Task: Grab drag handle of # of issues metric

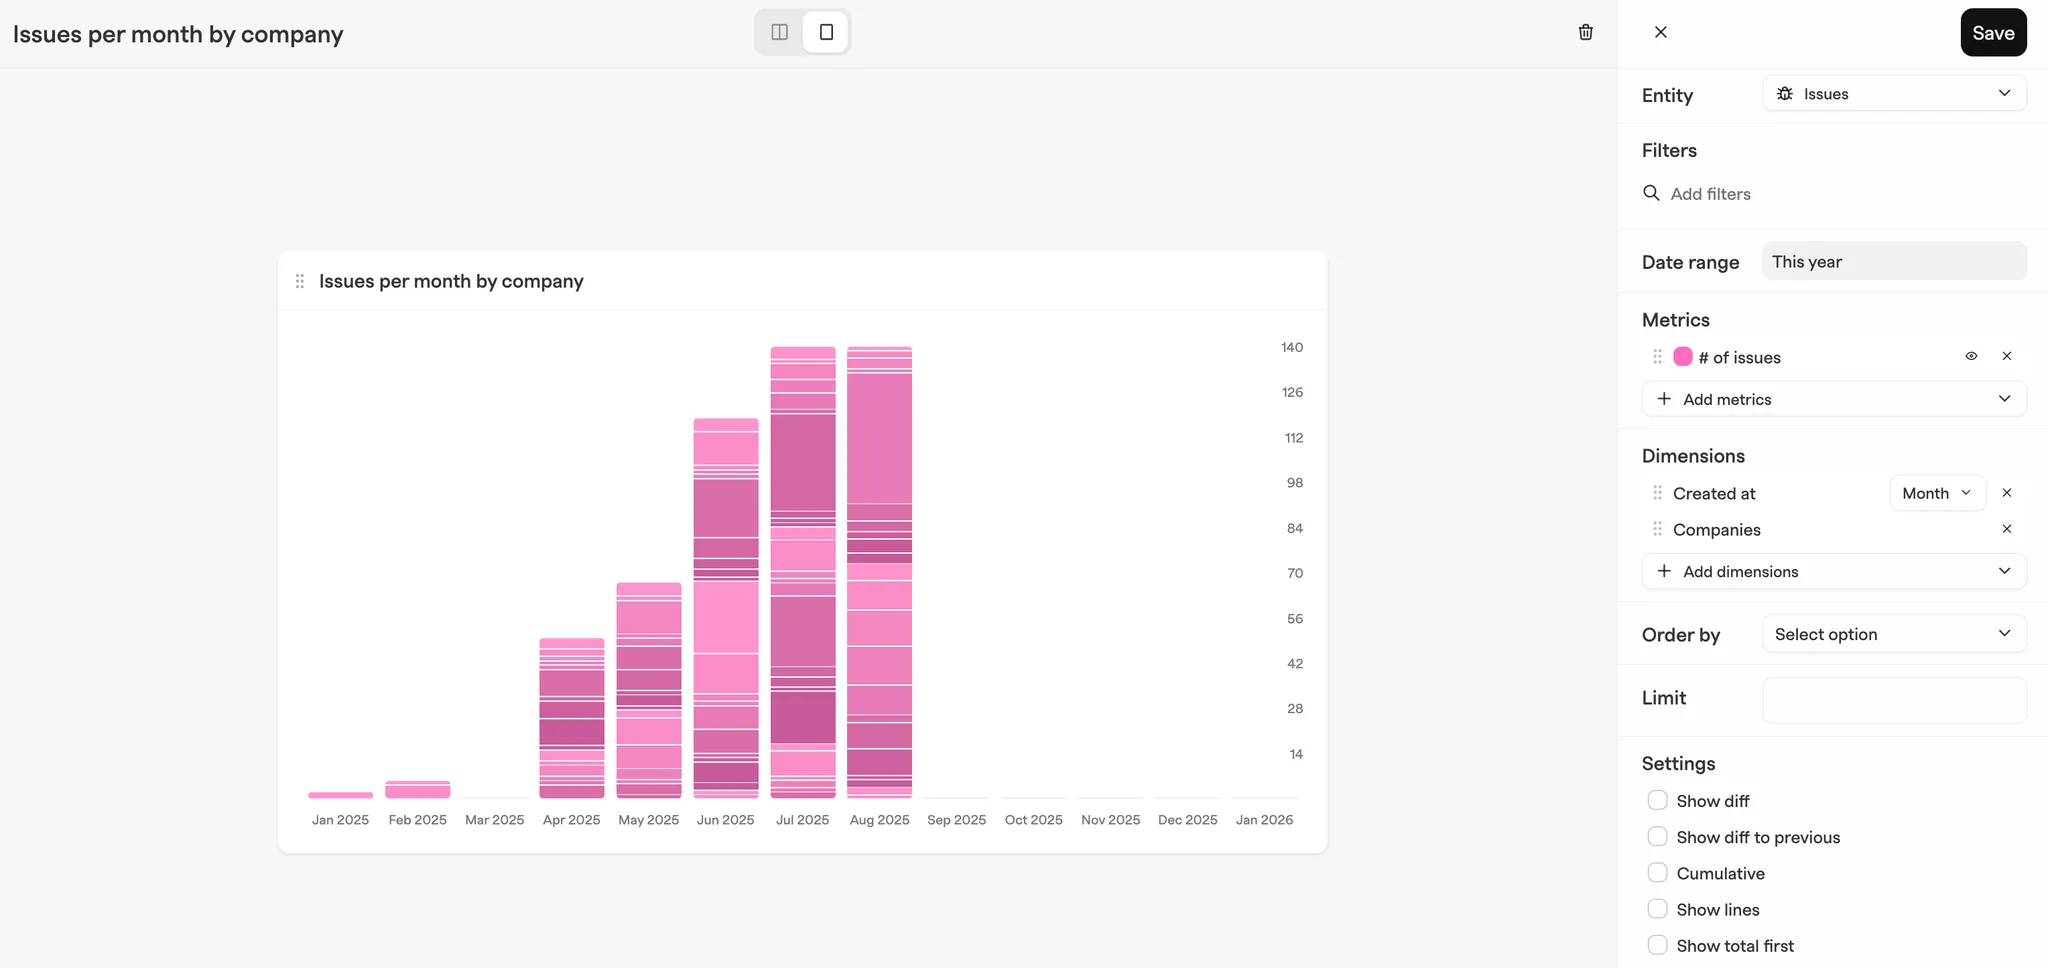Action: point(1657,357)
